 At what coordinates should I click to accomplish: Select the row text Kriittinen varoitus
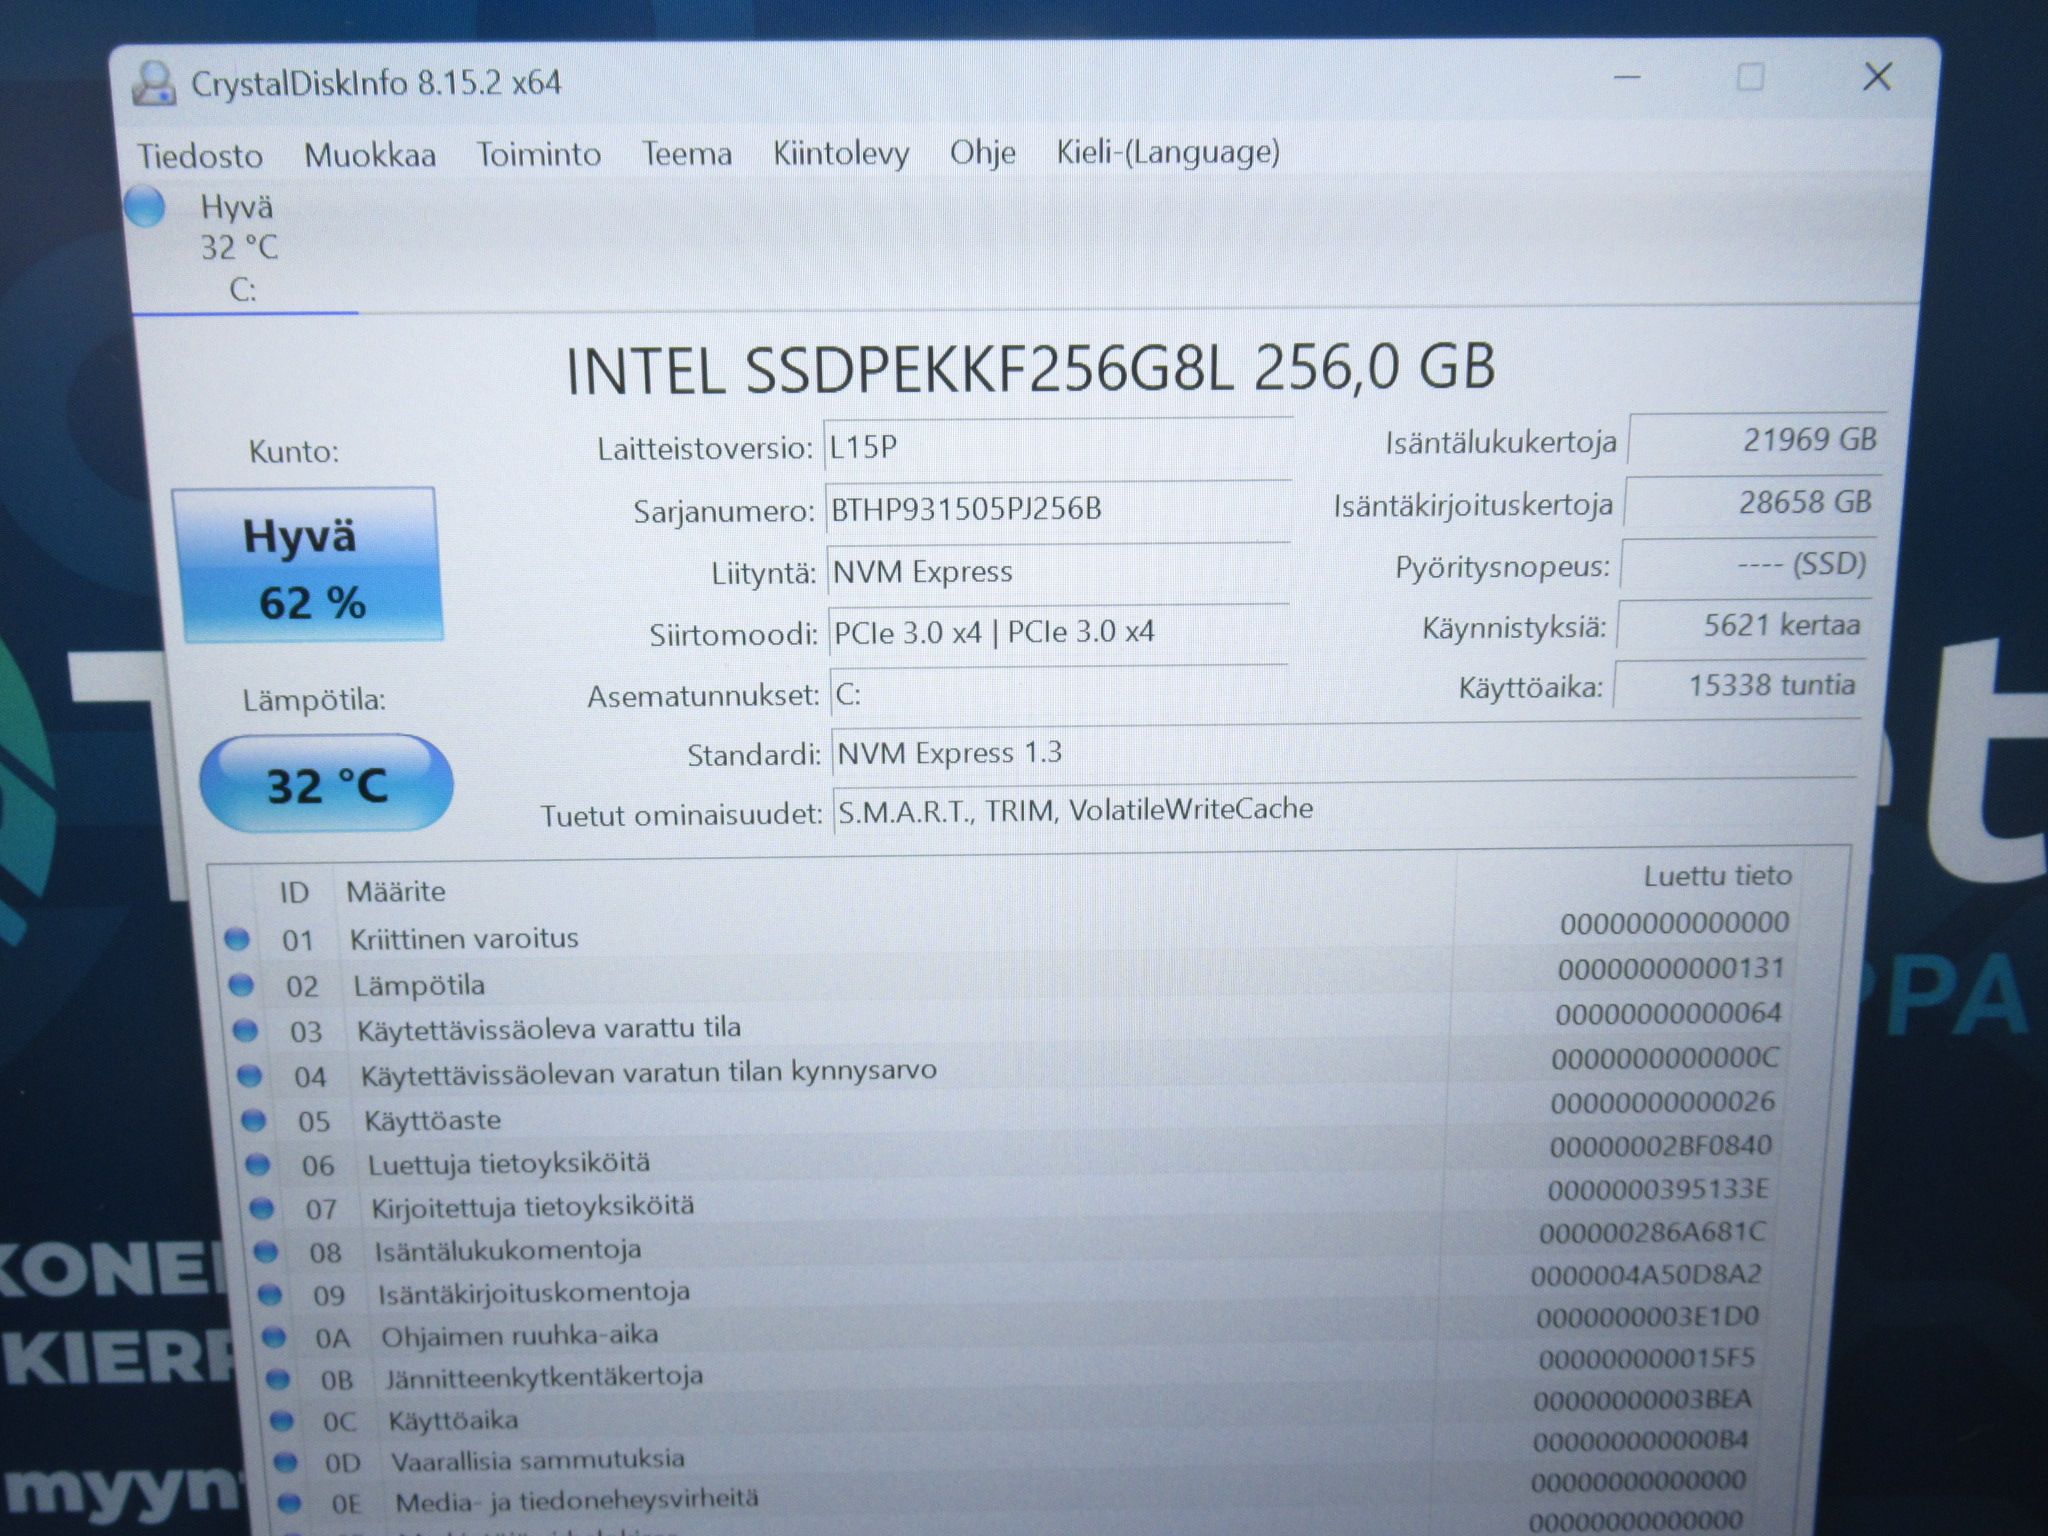[x=464, y=939]
